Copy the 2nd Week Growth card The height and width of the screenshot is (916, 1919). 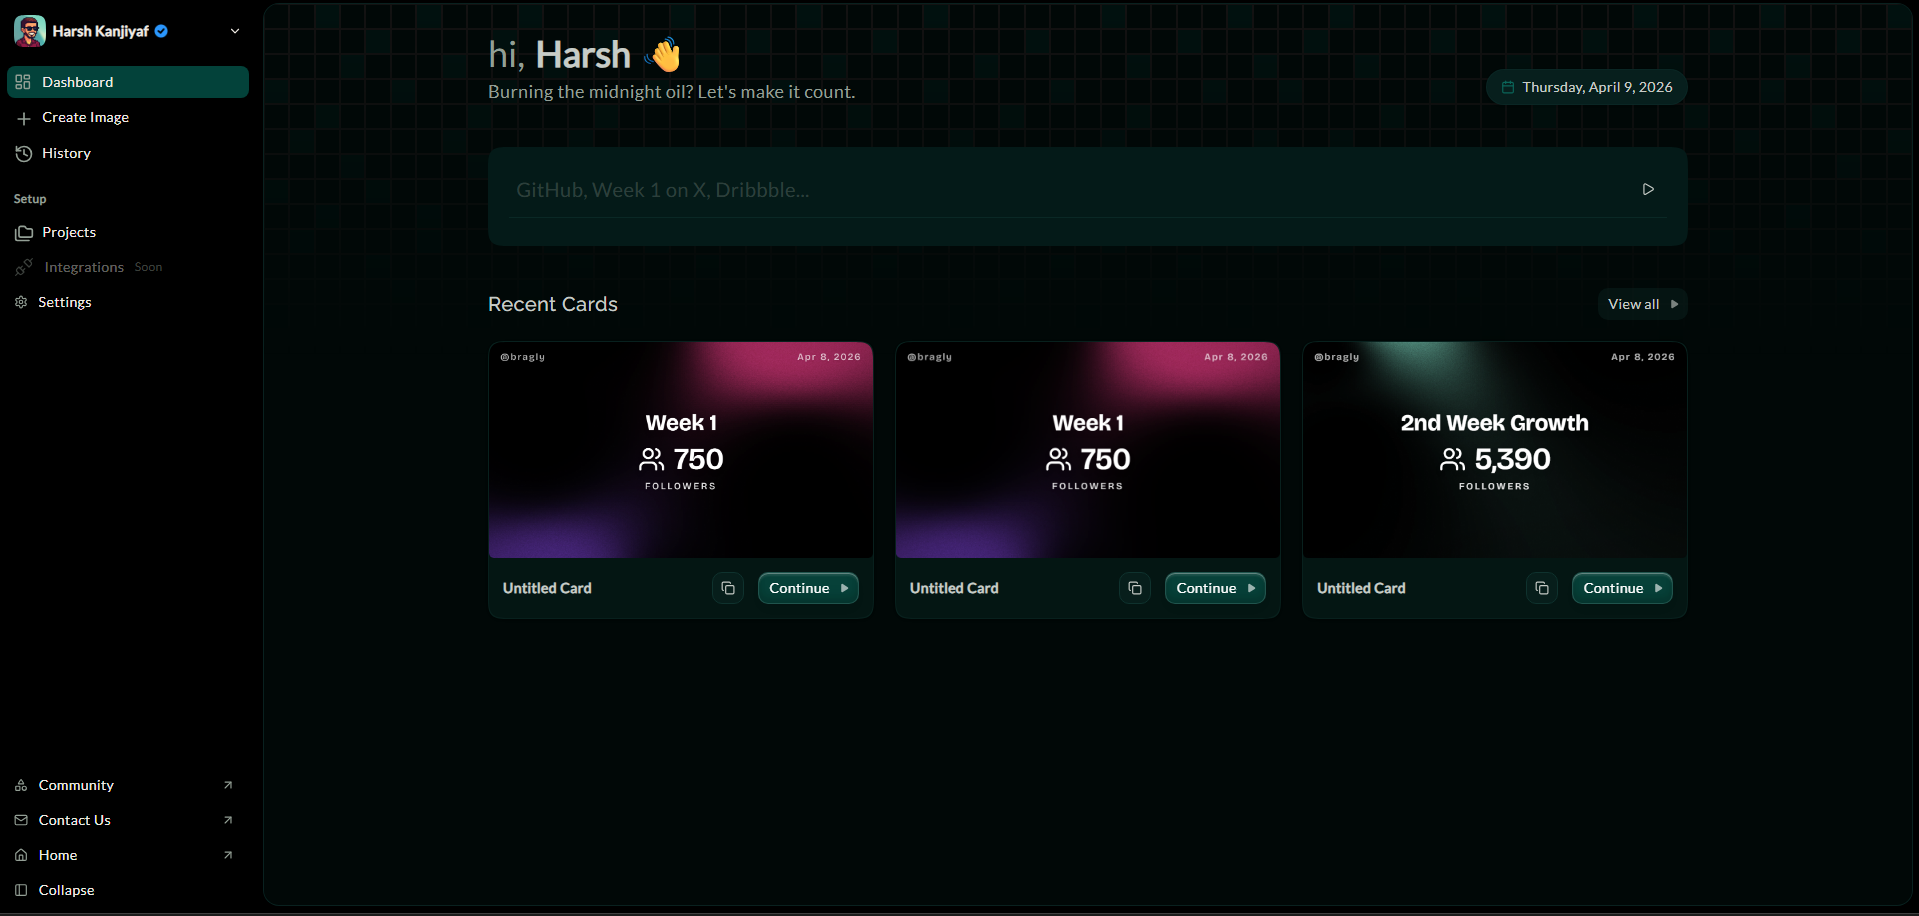[x=1541, y=588]
